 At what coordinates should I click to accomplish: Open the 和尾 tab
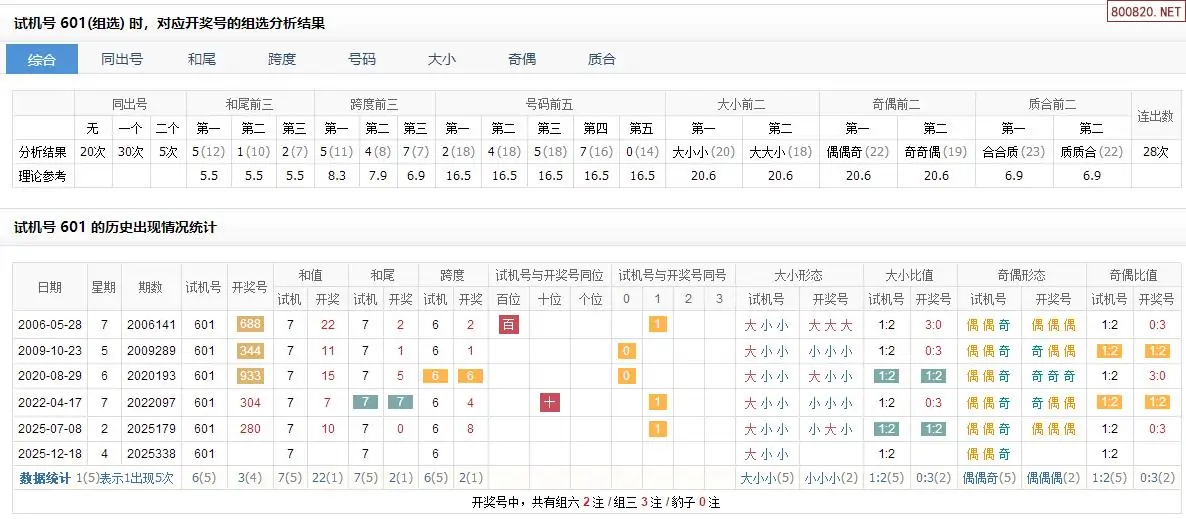(x=202, y=59)
